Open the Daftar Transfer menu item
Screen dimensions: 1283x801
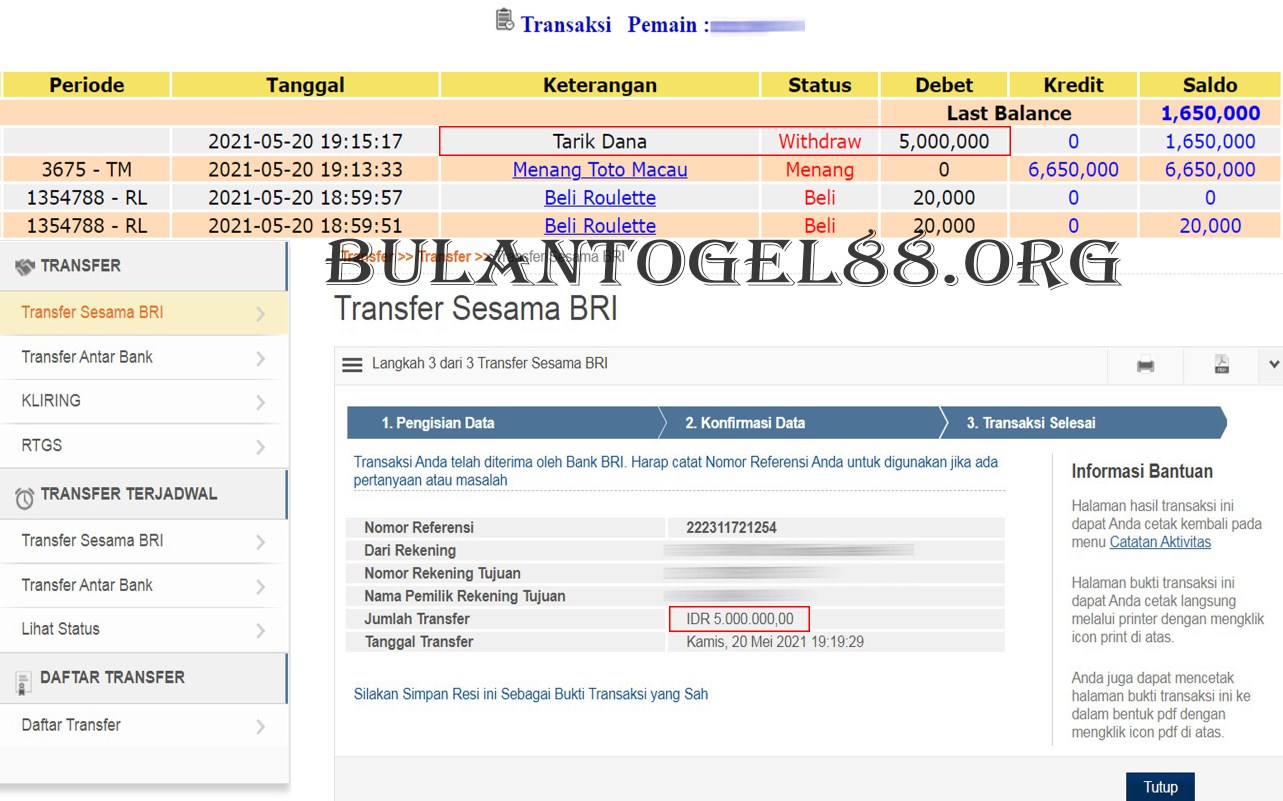[x=144, y=725]
